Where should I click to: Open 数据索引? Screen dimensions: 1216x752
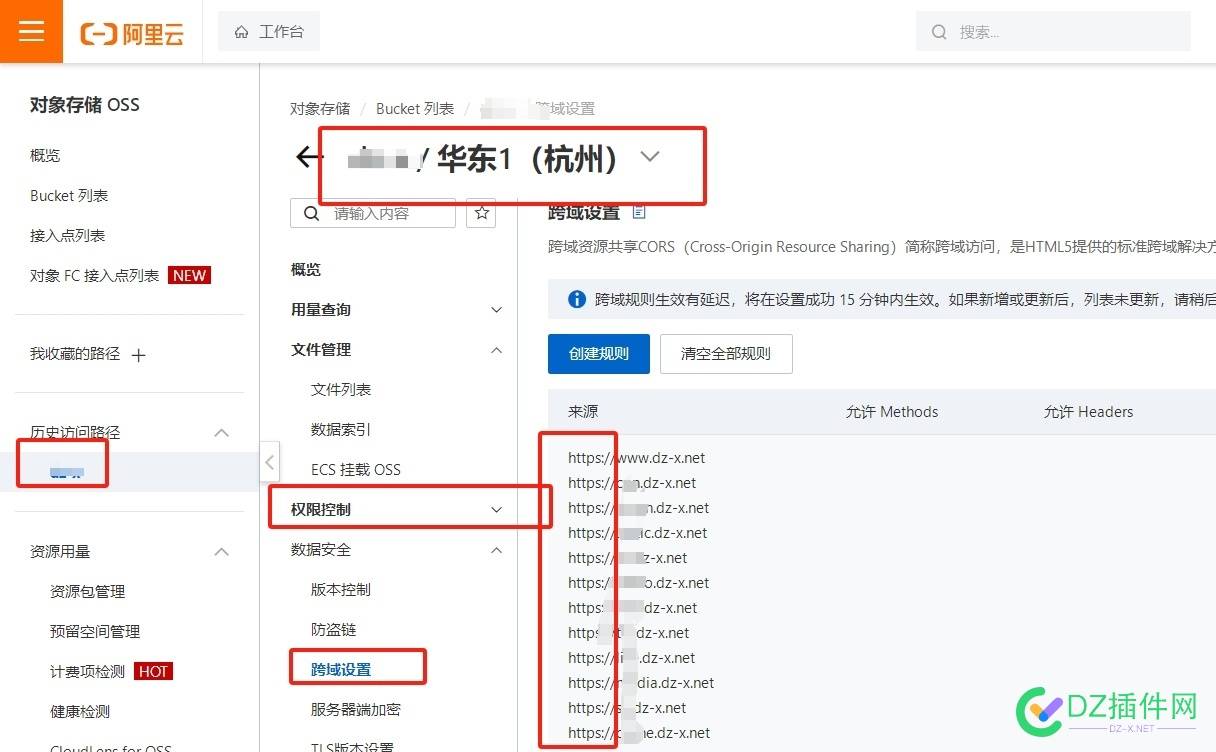pos(341,429)
